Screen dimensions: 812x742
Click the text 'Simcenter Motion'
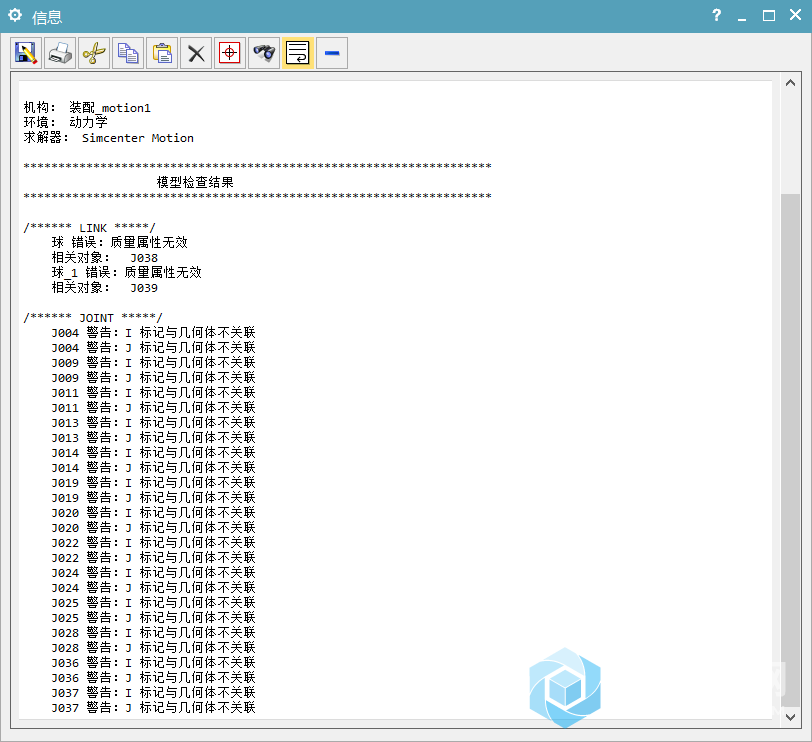point(138,138)
